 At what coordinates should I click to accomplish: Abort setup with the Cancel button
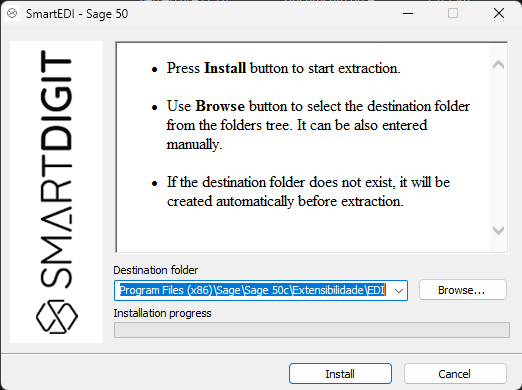click(x=455, y=374)
